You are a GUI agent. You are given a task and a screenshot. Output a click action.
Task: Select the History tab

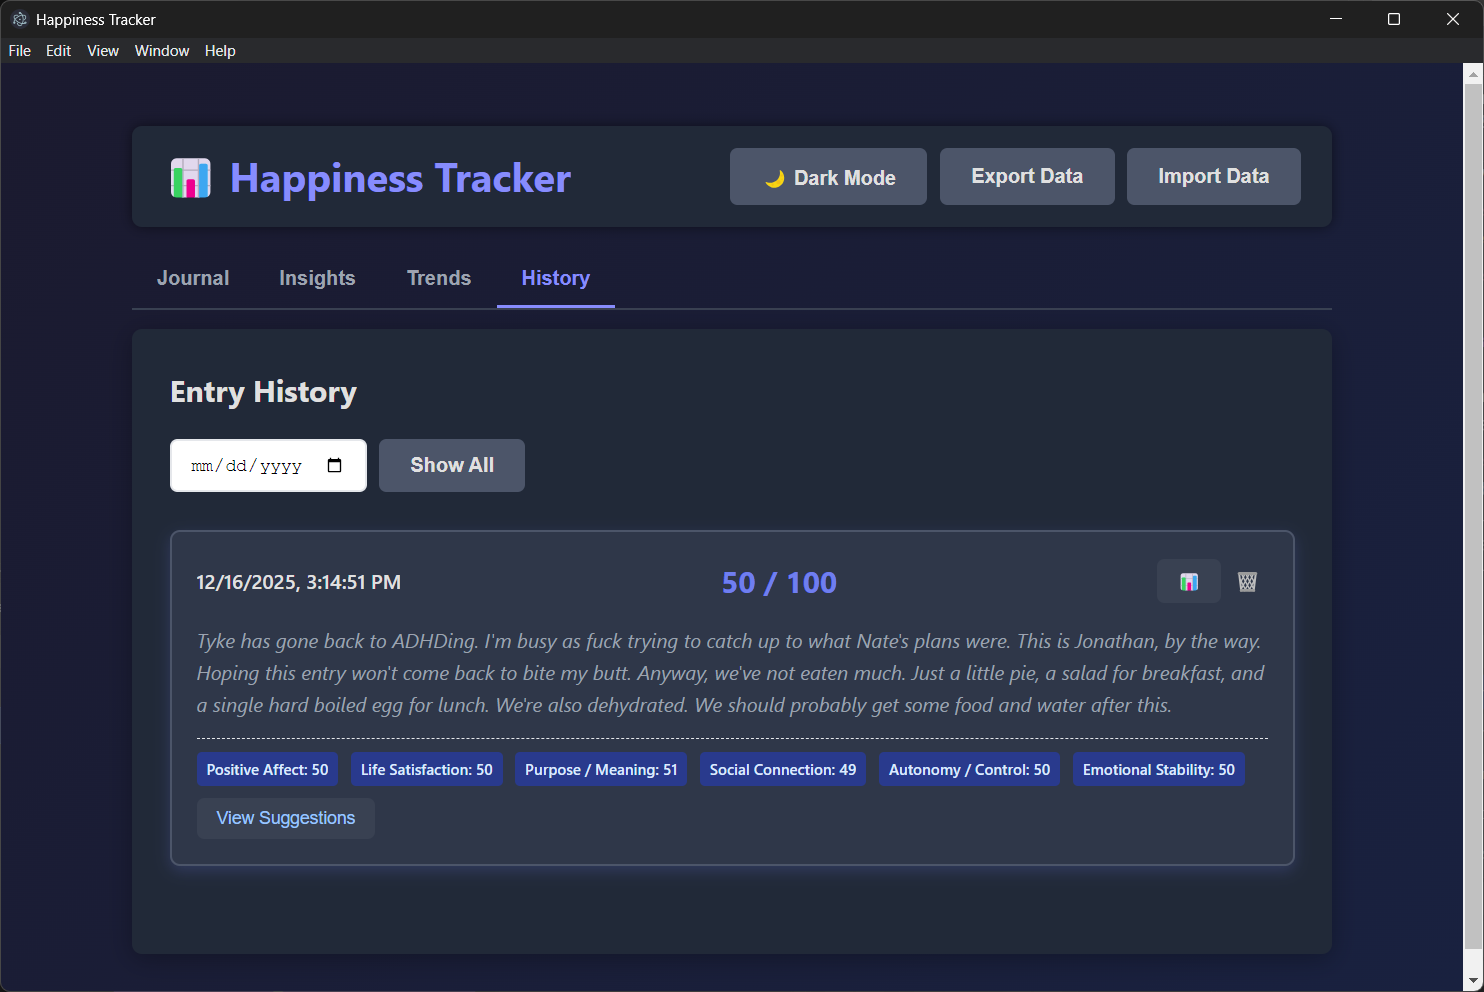(556, 278)
